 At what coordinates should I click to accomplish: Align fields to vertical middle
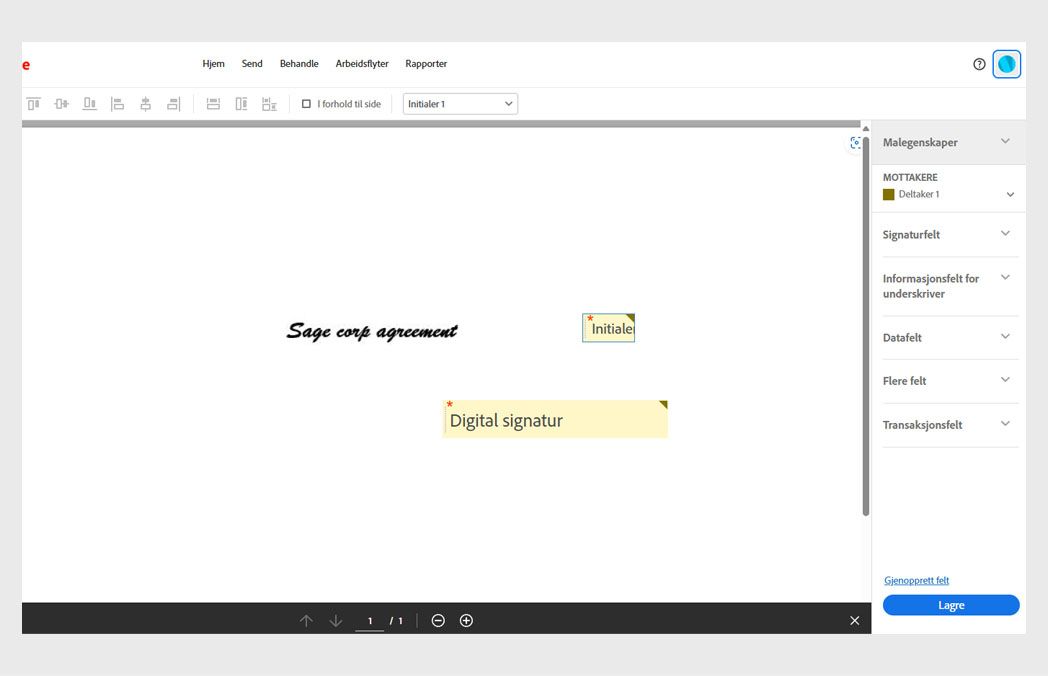[61, 104]
